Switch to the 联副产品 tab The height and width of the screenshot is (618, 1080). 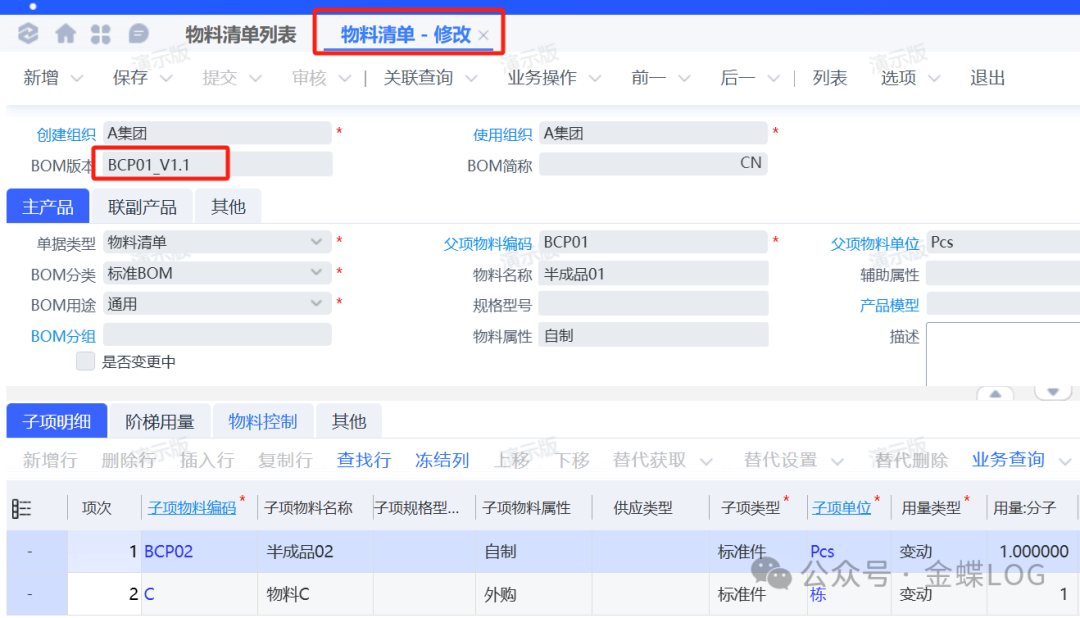142,207
